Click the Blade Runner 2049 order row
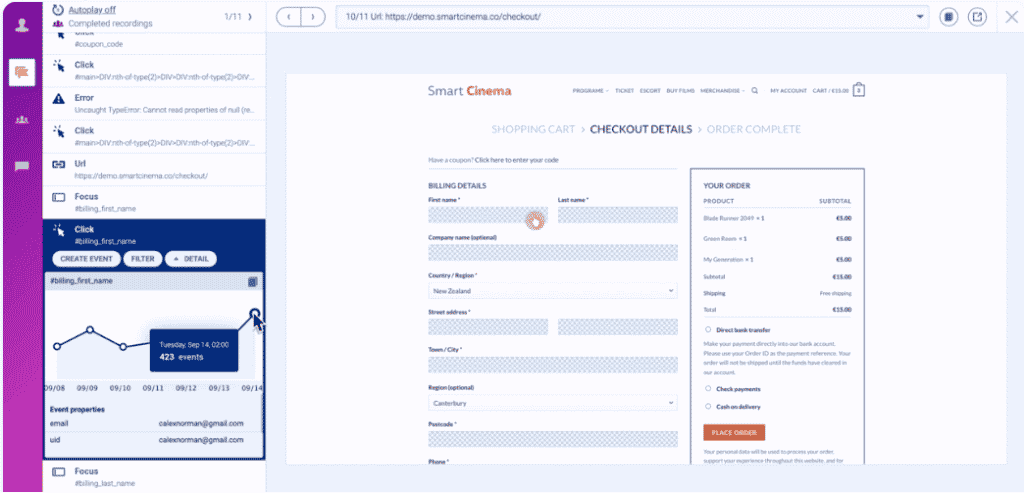Viewport: 1024px width, 493px height. (777, 218)
